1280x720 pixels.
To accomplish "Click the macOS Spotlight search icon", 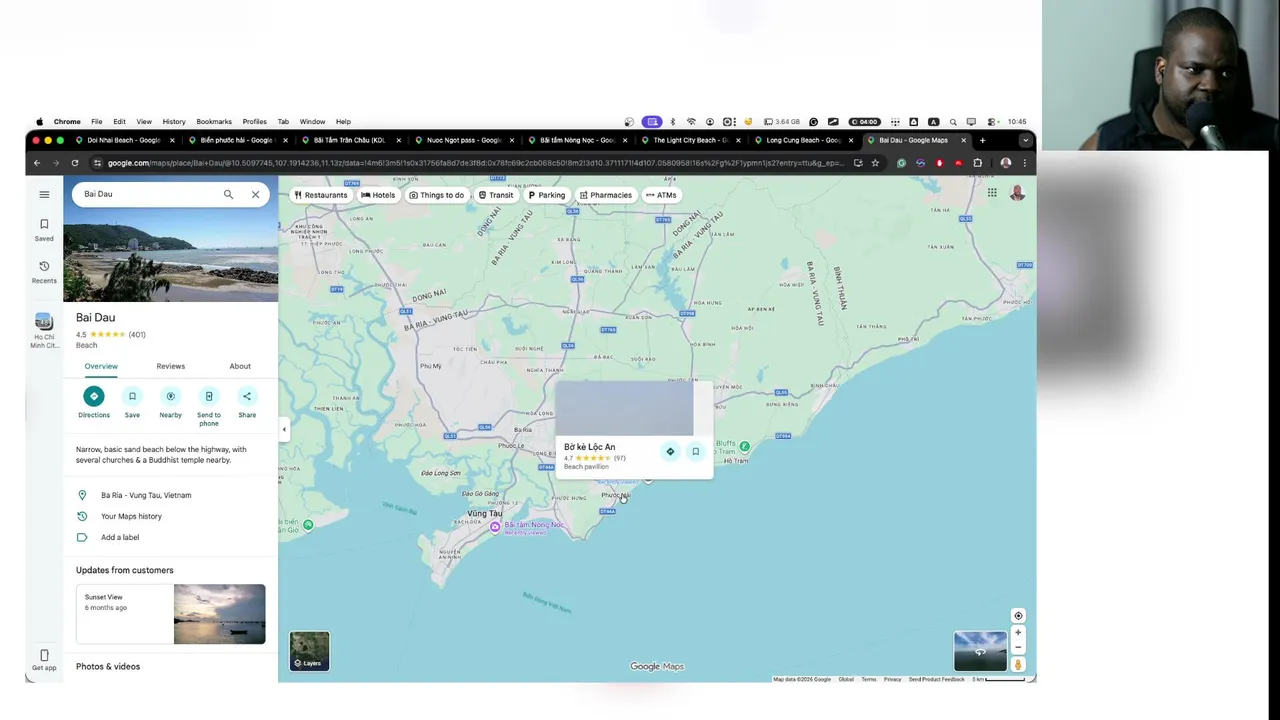I will pyautogui.click(x=953, y=122).
